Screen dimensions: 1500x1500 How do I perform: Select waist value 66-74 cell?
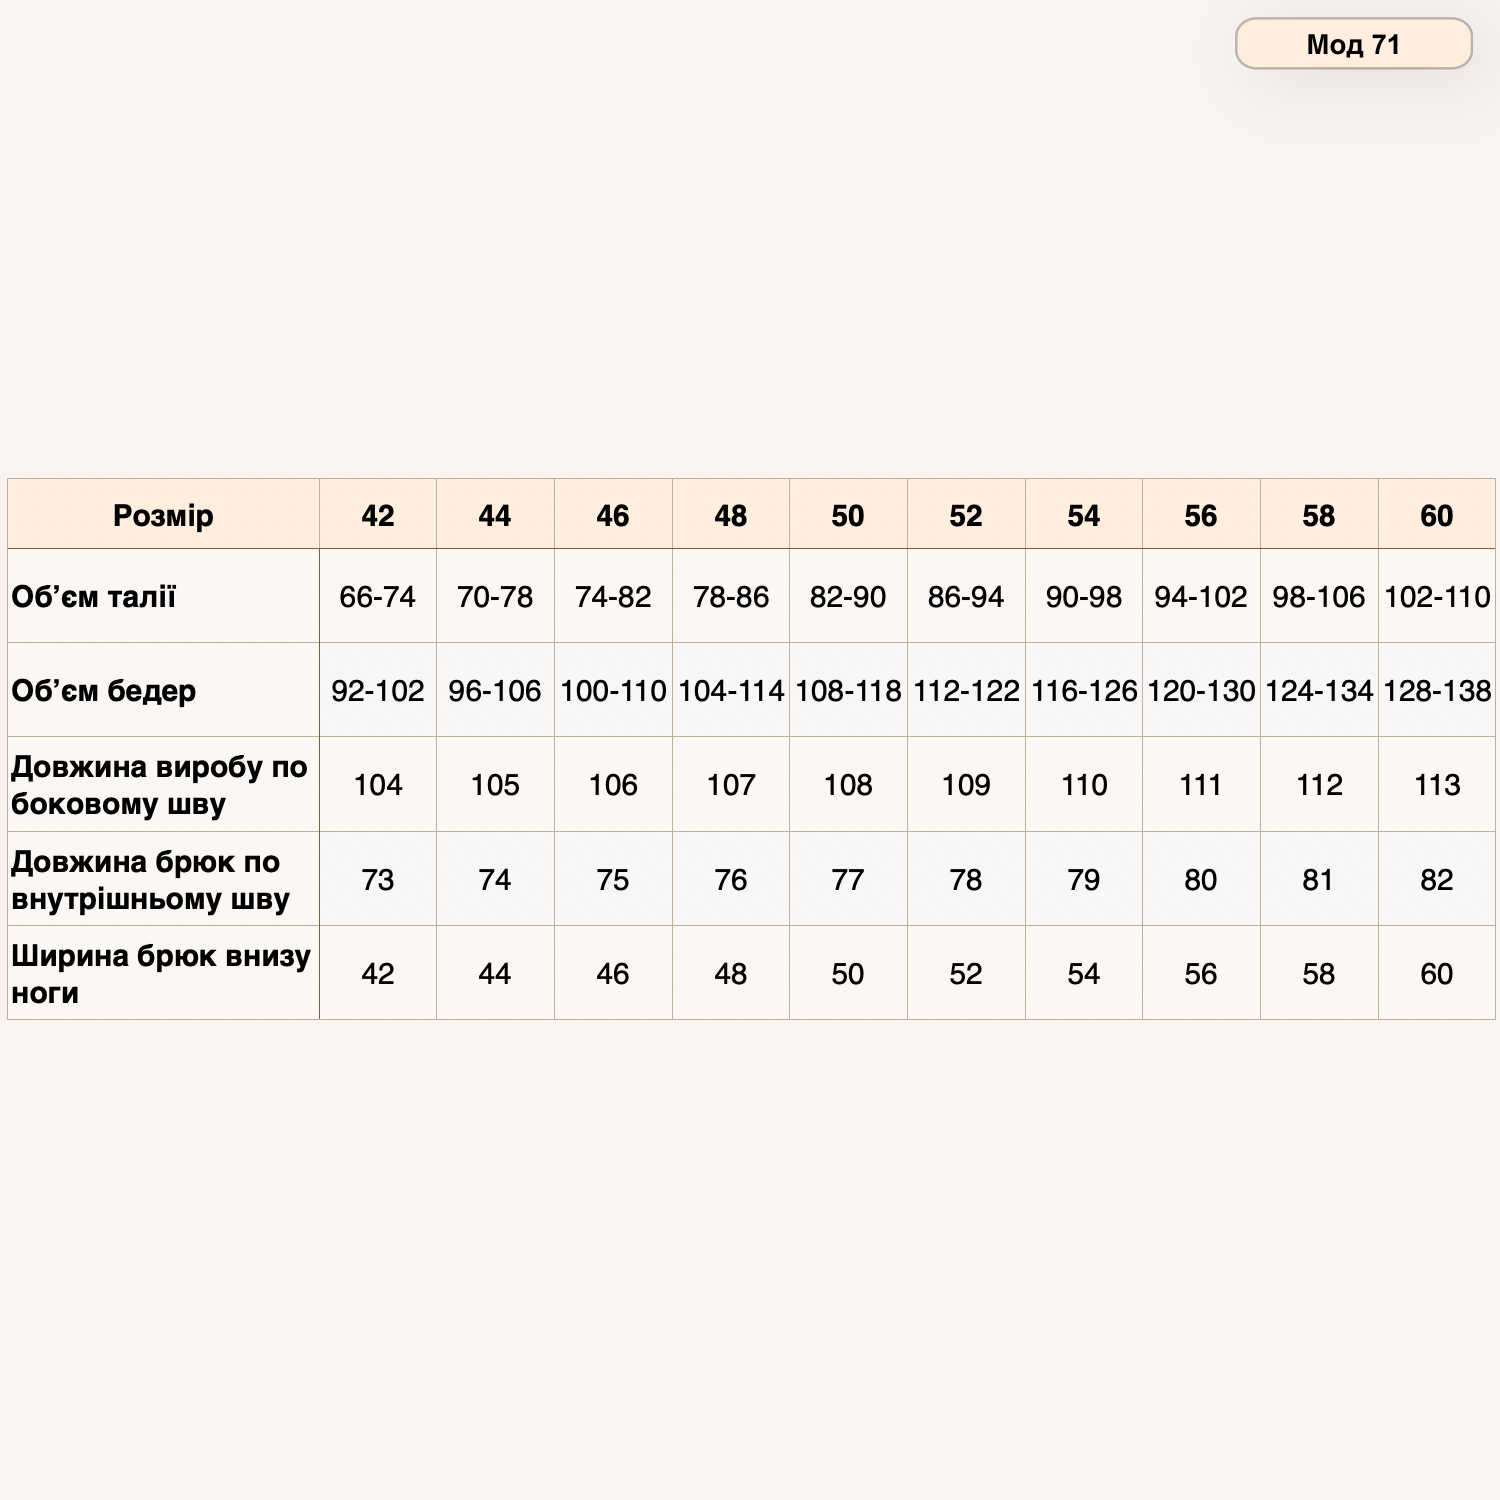click(x=378, y=596)
